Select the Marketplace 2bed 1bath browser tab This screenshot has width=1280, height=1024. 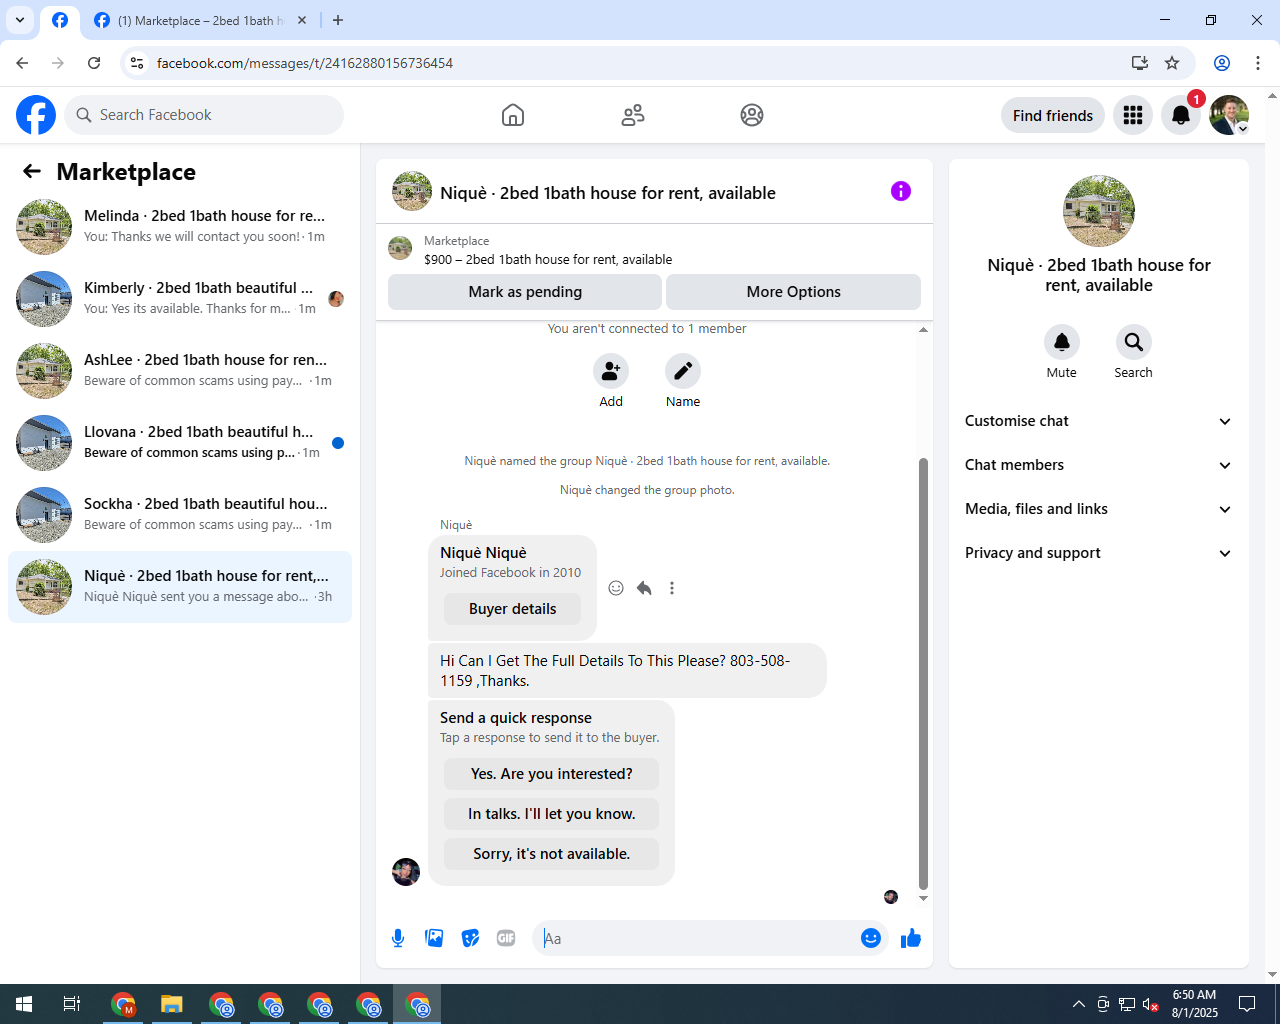[201, 20]
